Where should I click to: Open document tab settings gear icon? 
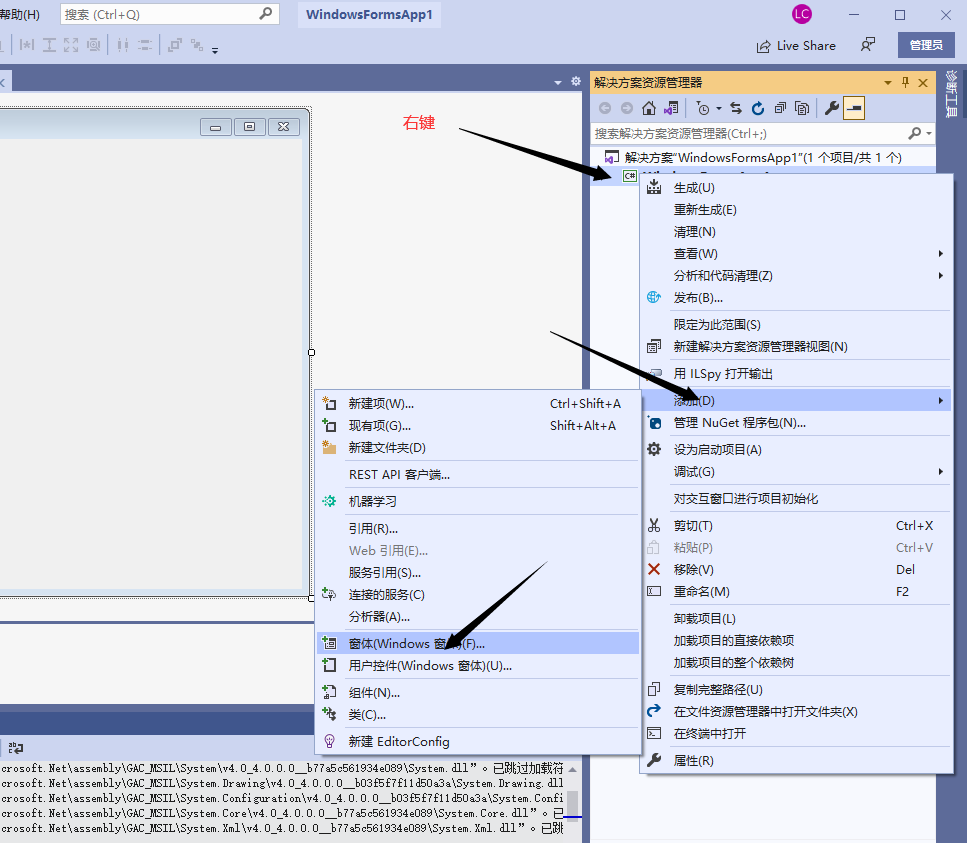pyautogui.click(x=576, y=81)
